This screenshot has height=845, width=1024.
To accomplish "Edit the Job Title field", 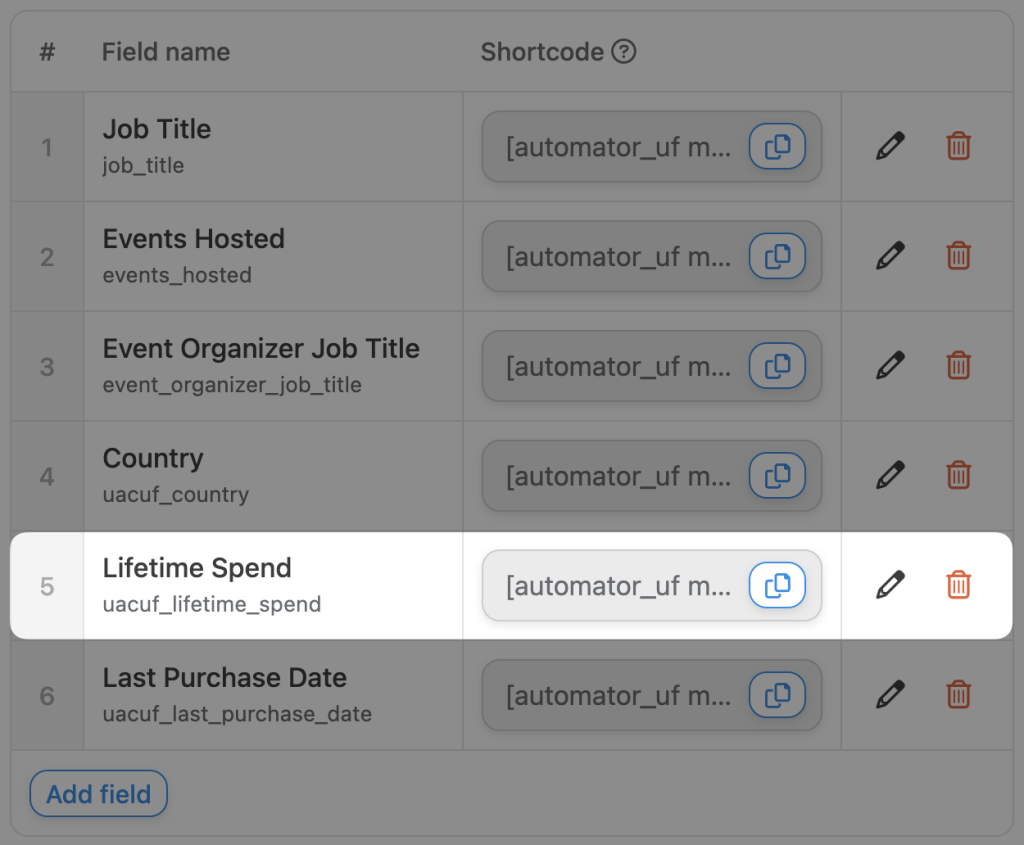I will point(890,146).
